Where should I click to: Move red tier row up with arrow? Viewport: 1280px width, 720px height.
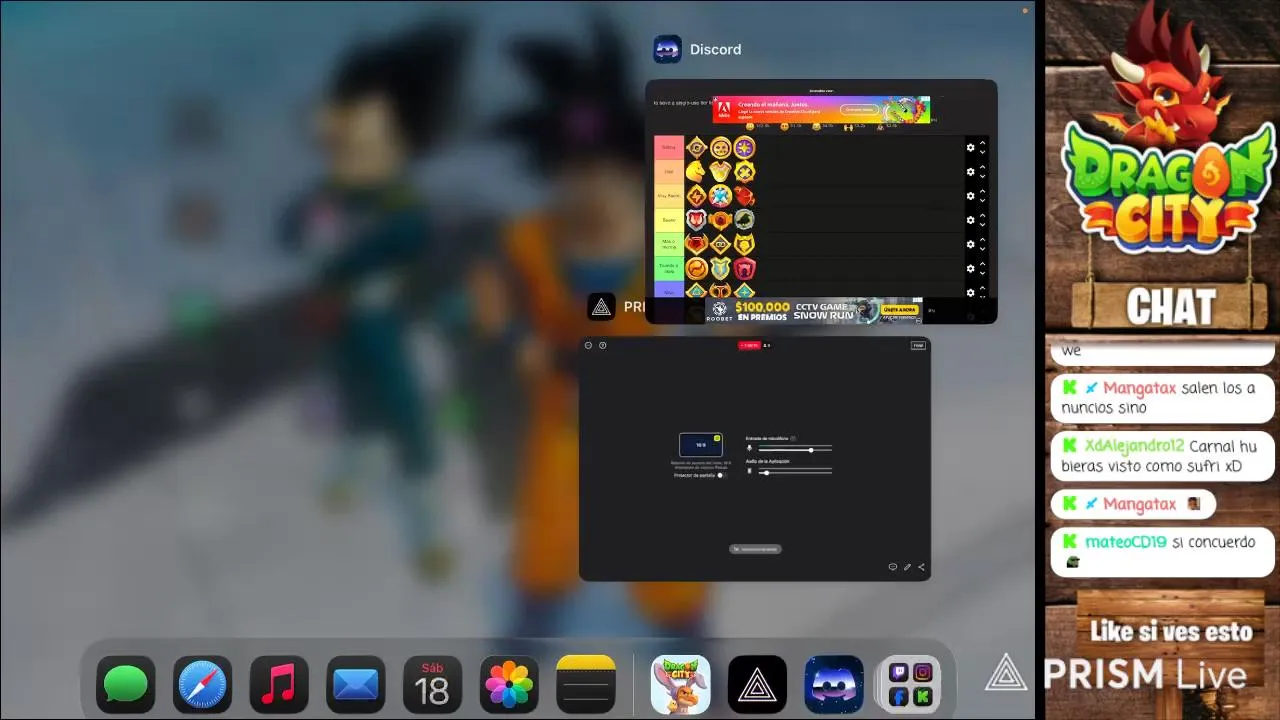pyautogui.click(x=983, y=143)
